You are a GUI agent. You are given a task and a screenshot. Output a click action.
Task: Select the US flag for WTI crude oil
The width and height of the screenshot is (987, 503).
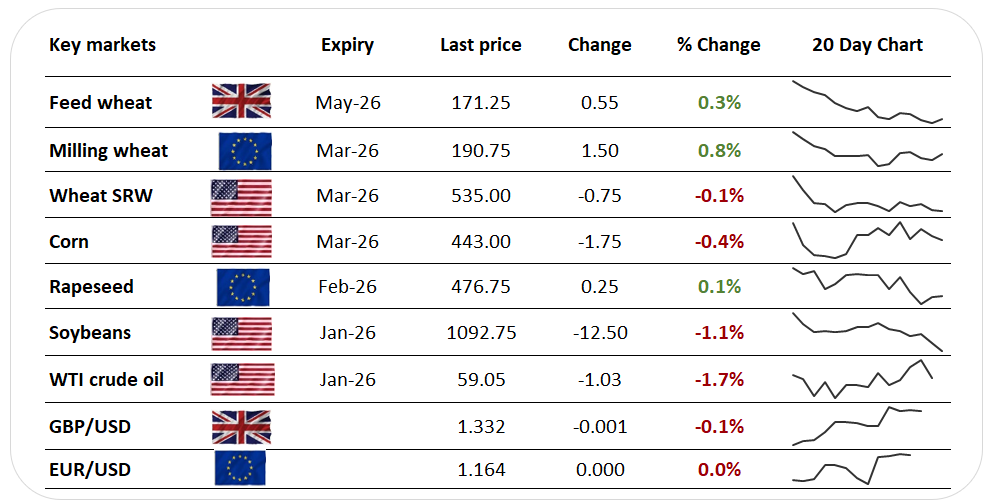point(243,379)
